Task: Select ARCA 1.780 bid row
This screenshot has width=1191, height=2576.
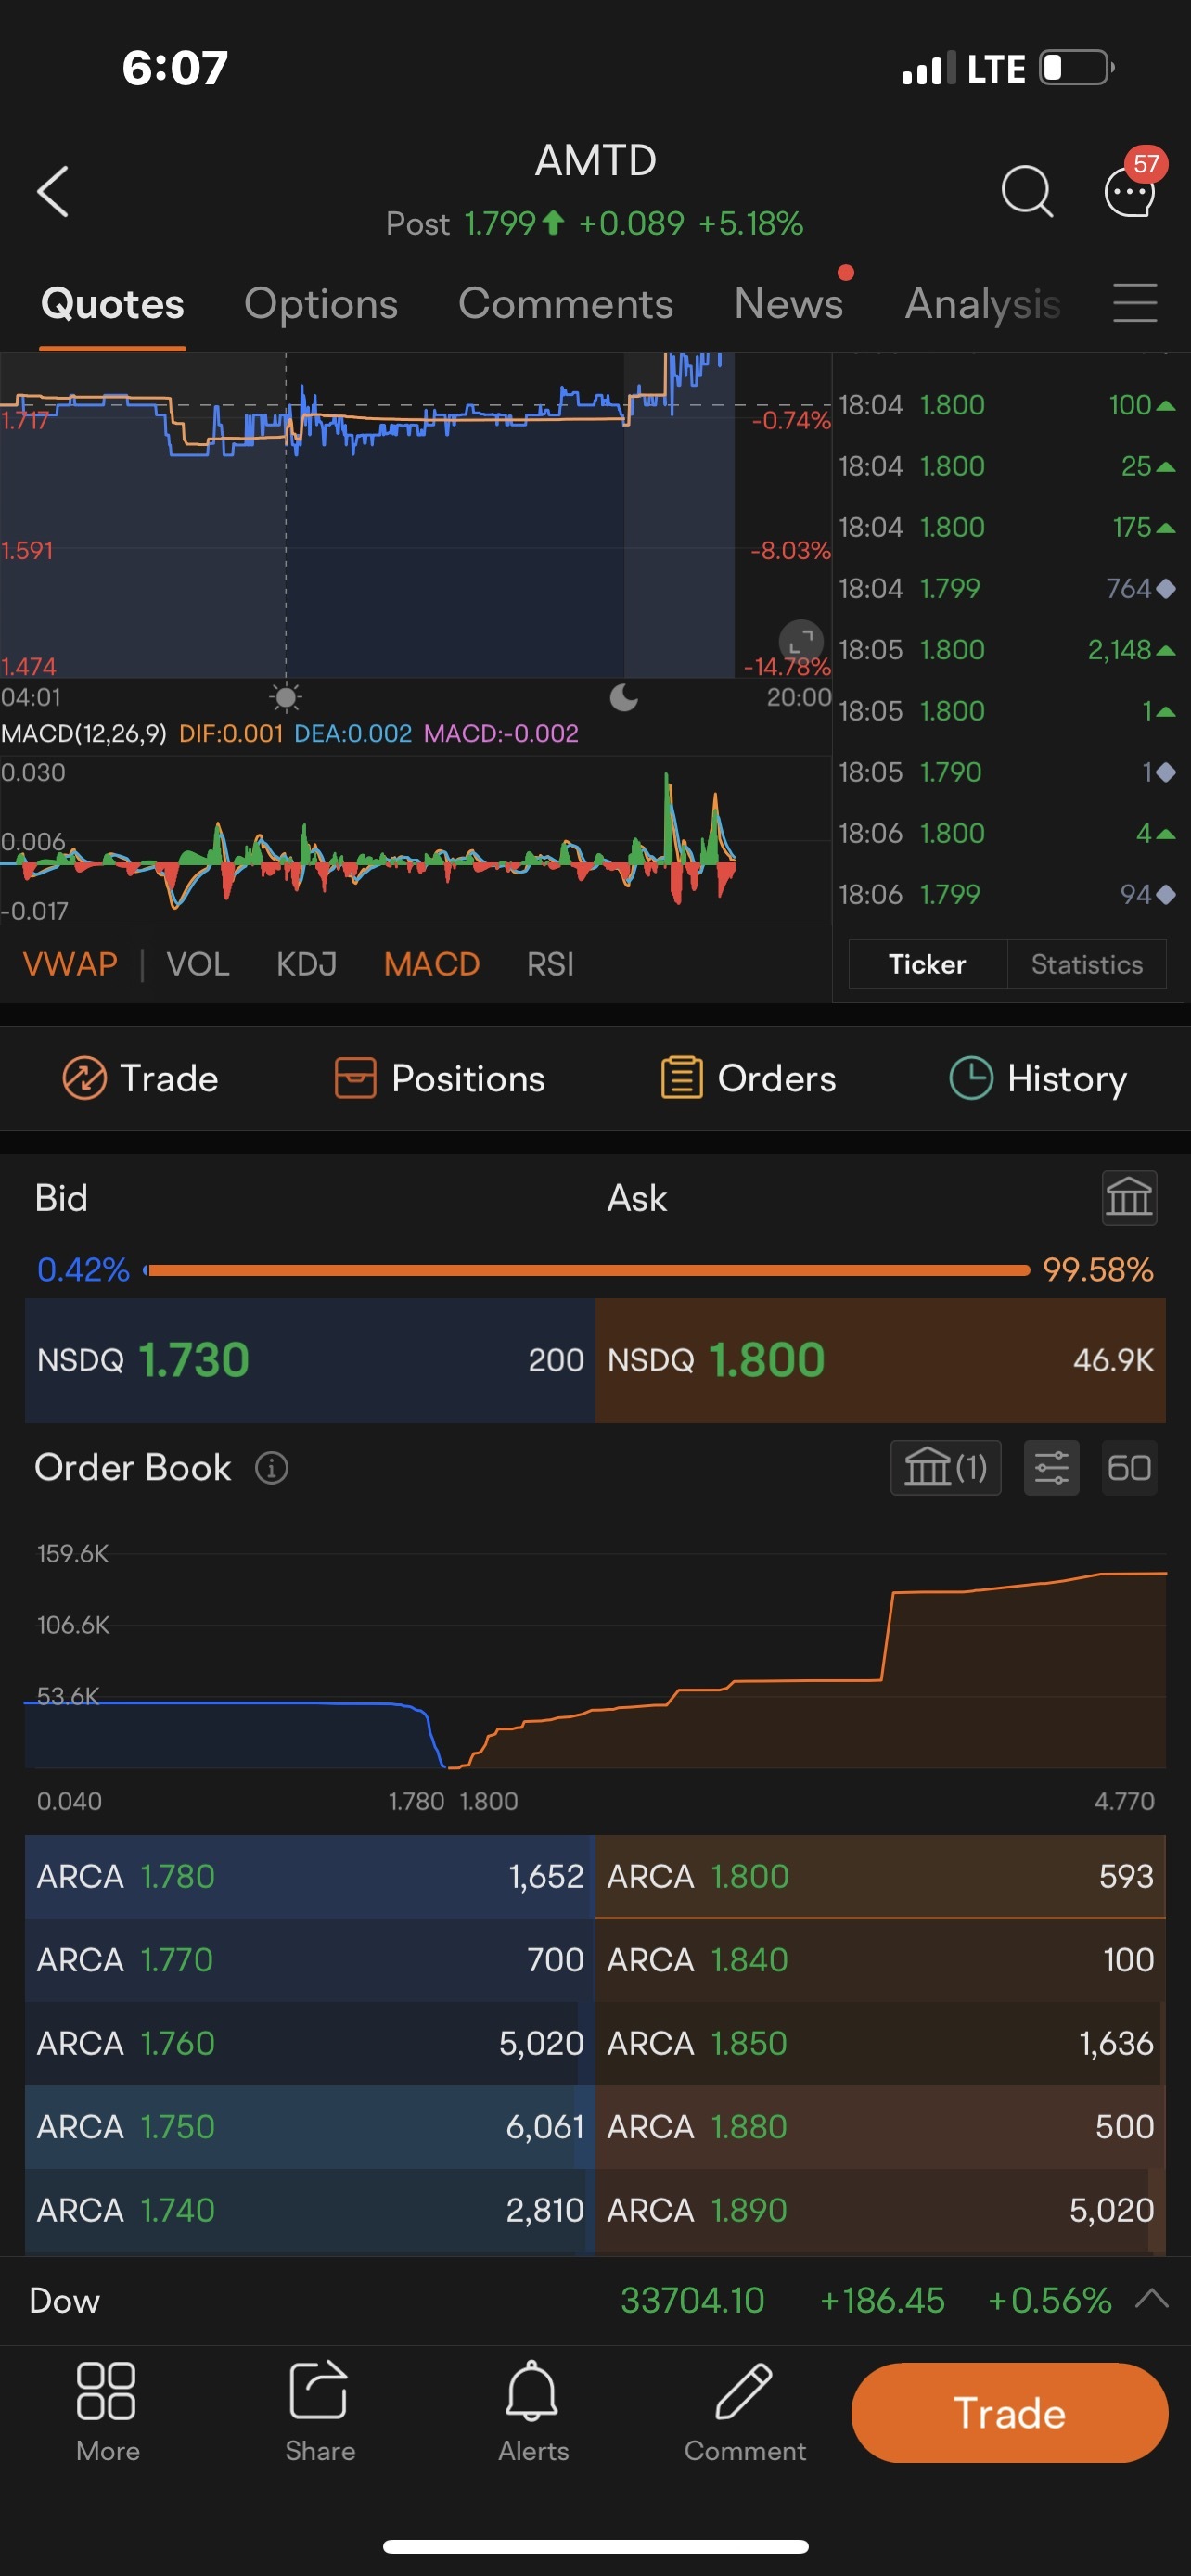Action: click(310, 1876)
